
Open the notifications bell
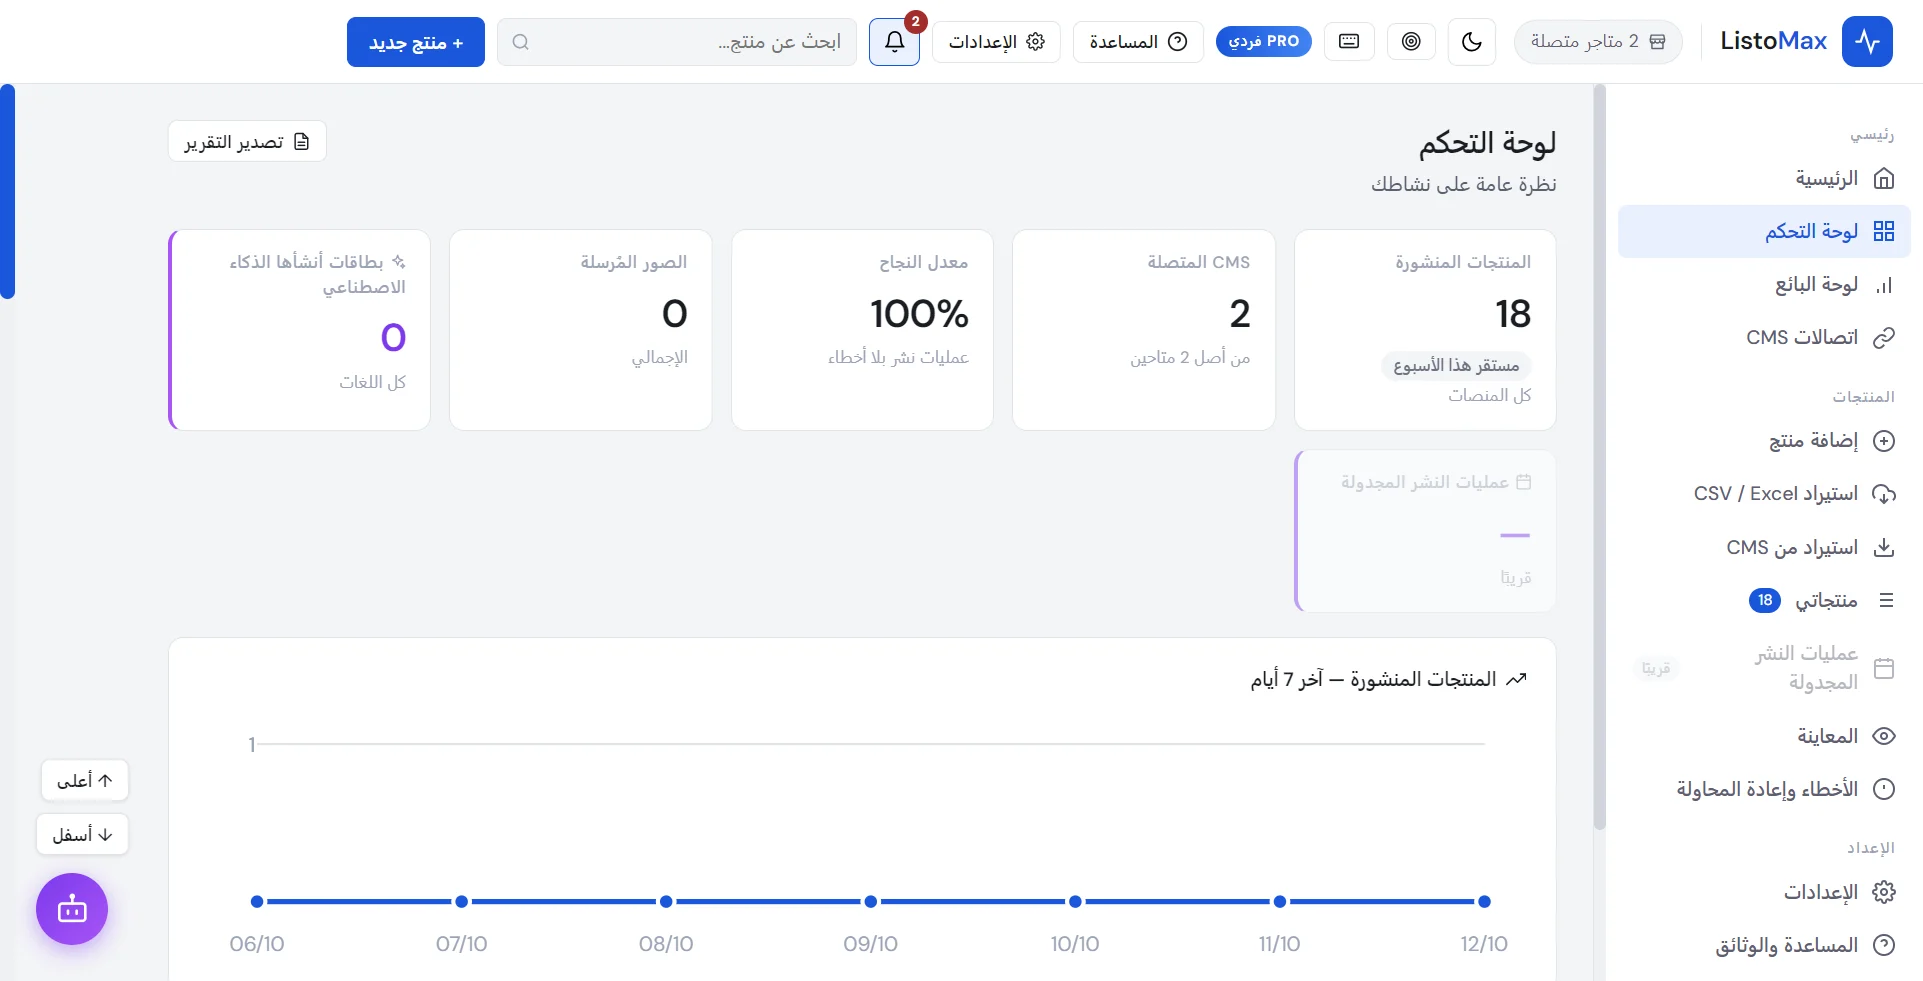[894, 42]
